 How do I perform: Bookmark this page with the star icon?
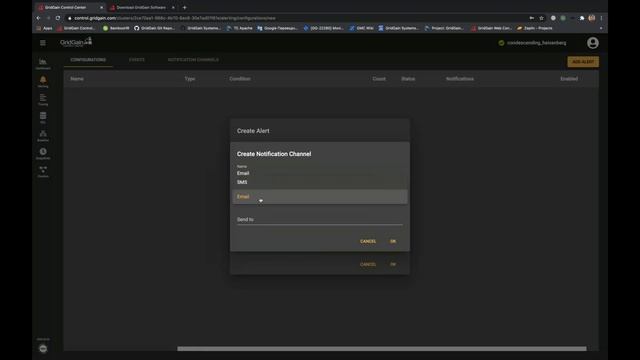point(542,18)
